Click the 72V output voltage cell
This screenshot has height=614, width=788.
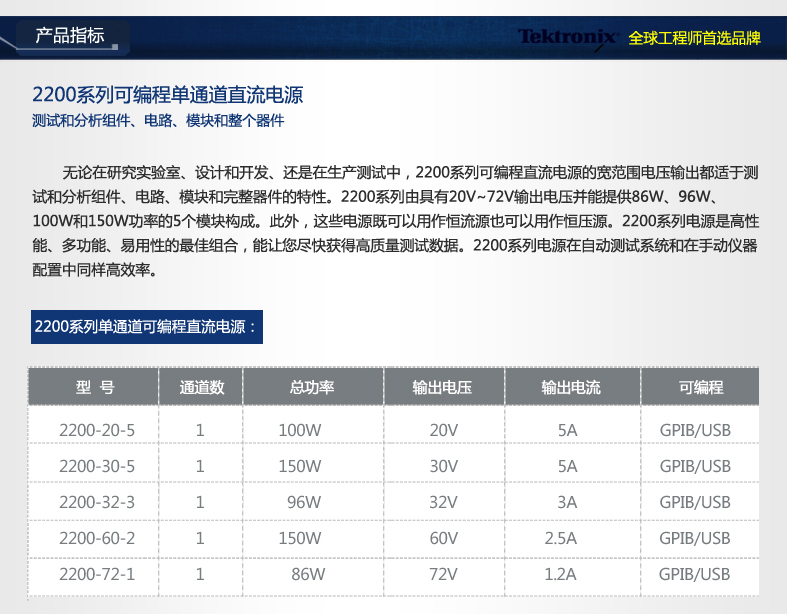pyautogui.click(x=442, y=574)
